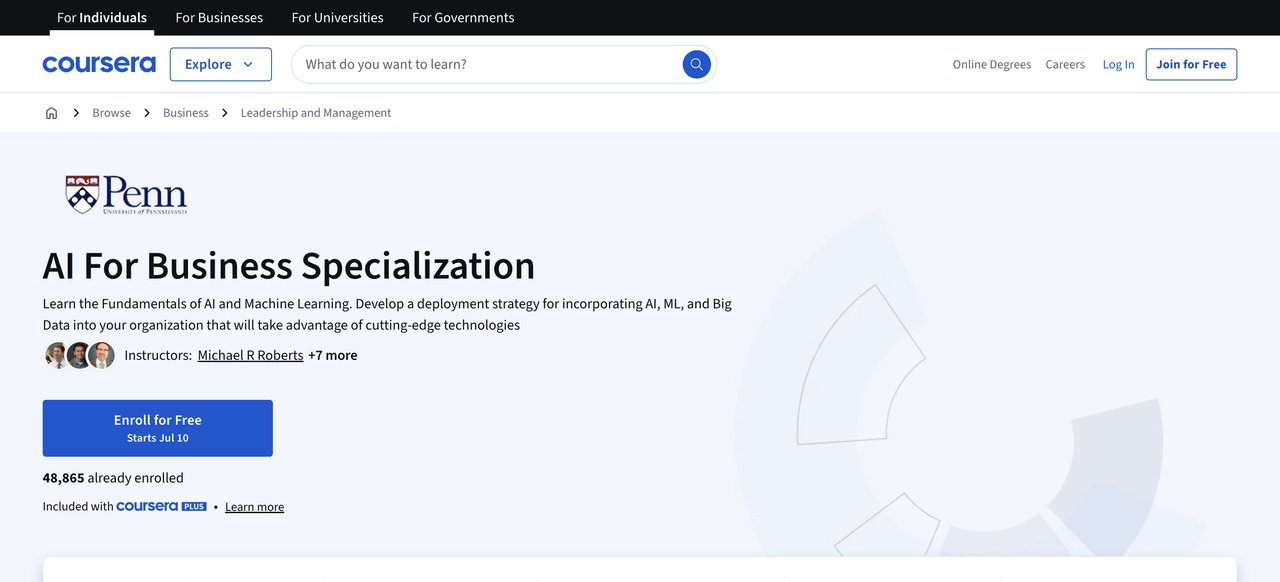Screen dimensions: 1280x582
Task: Open the Browse breadcrumb menu
Action: pos(110,112)
